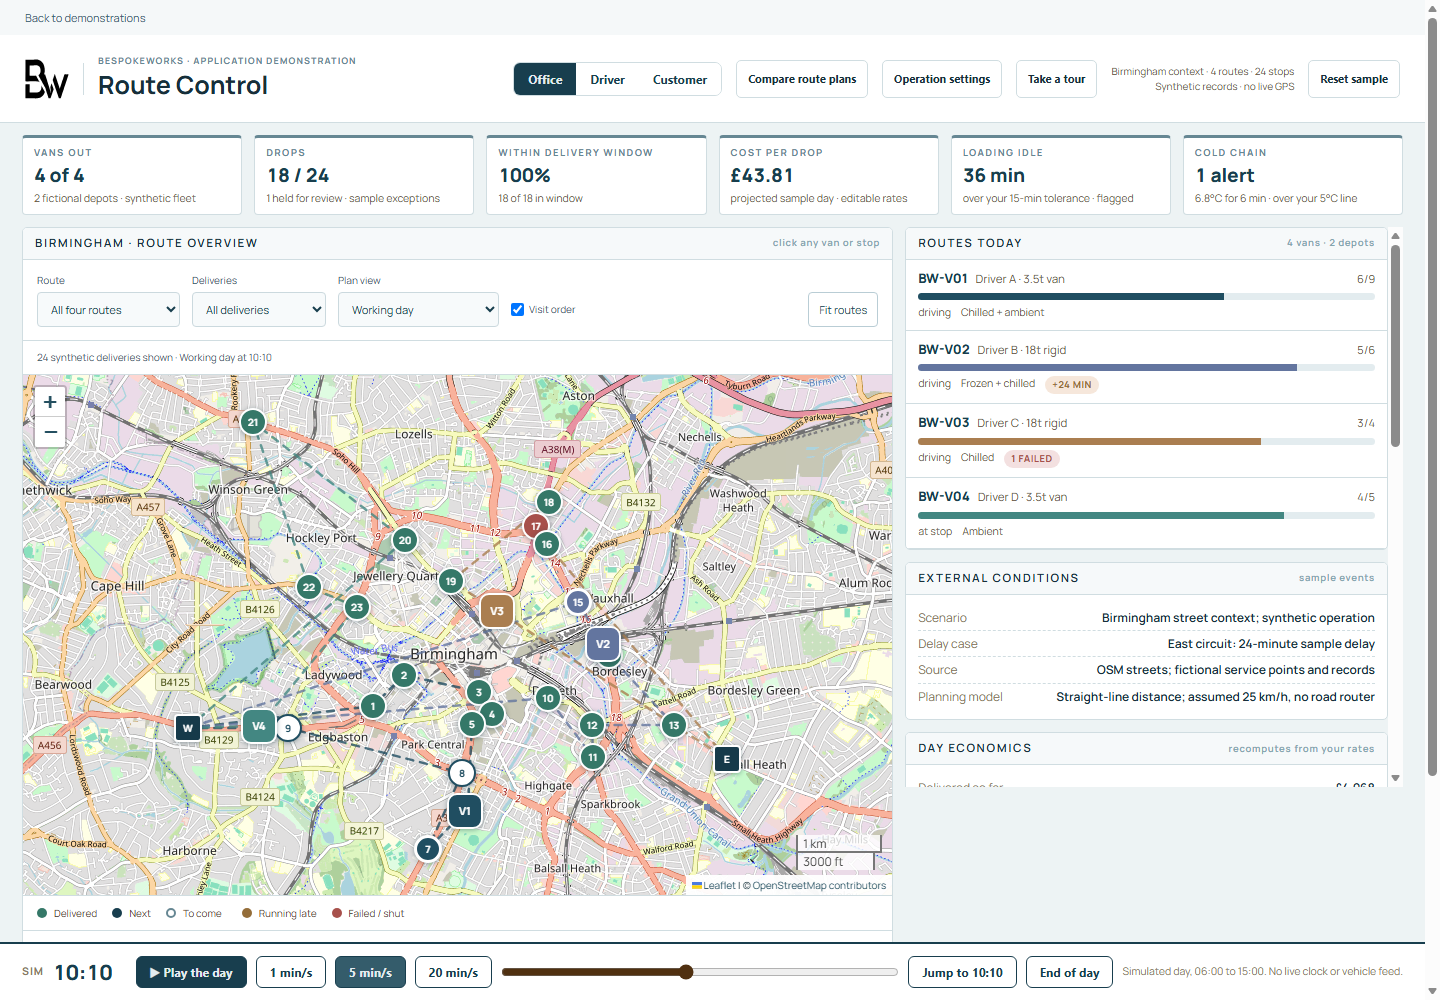This screenshot has width=1440, height=1000.
Task: Select next stop 7 marker
Action: tap(428, 849)
